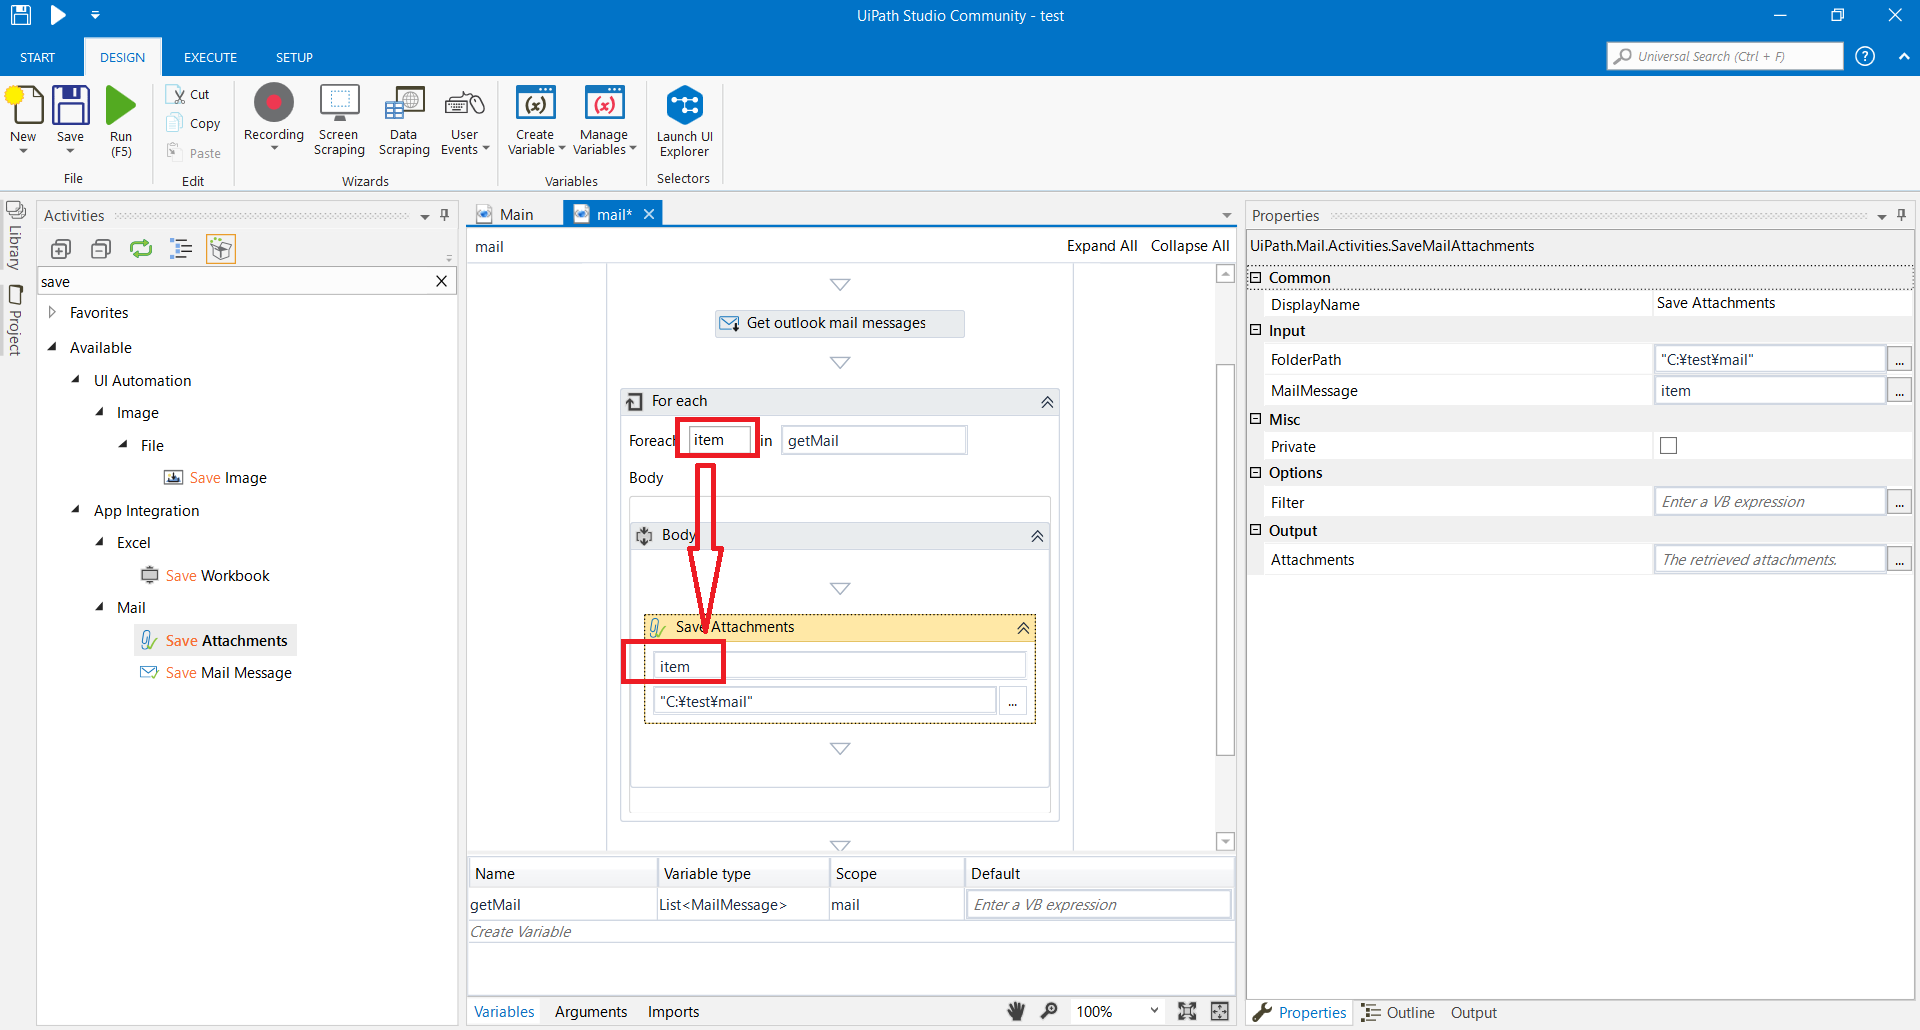
Task: Click the Filter ellipsis button
Action: coord(1899,502)
